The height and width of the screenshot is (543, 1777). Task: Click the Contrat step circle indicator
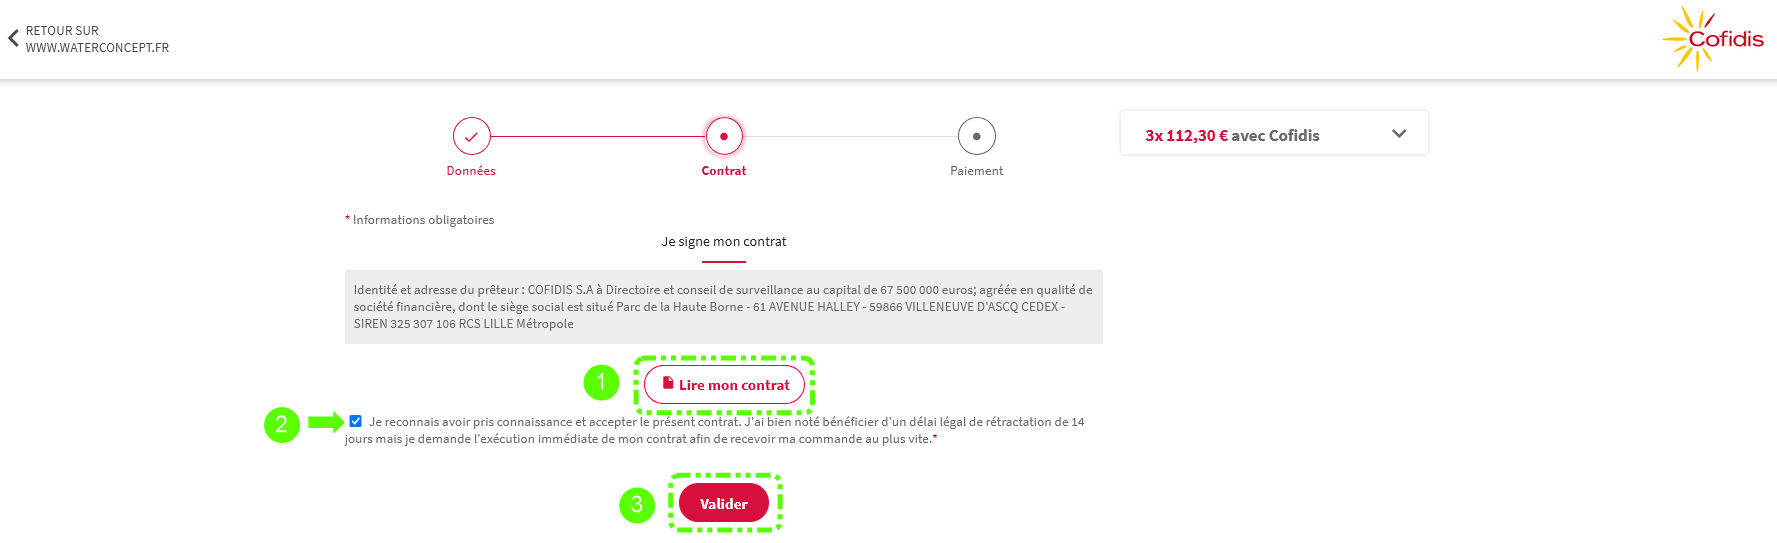click(724, 136)
